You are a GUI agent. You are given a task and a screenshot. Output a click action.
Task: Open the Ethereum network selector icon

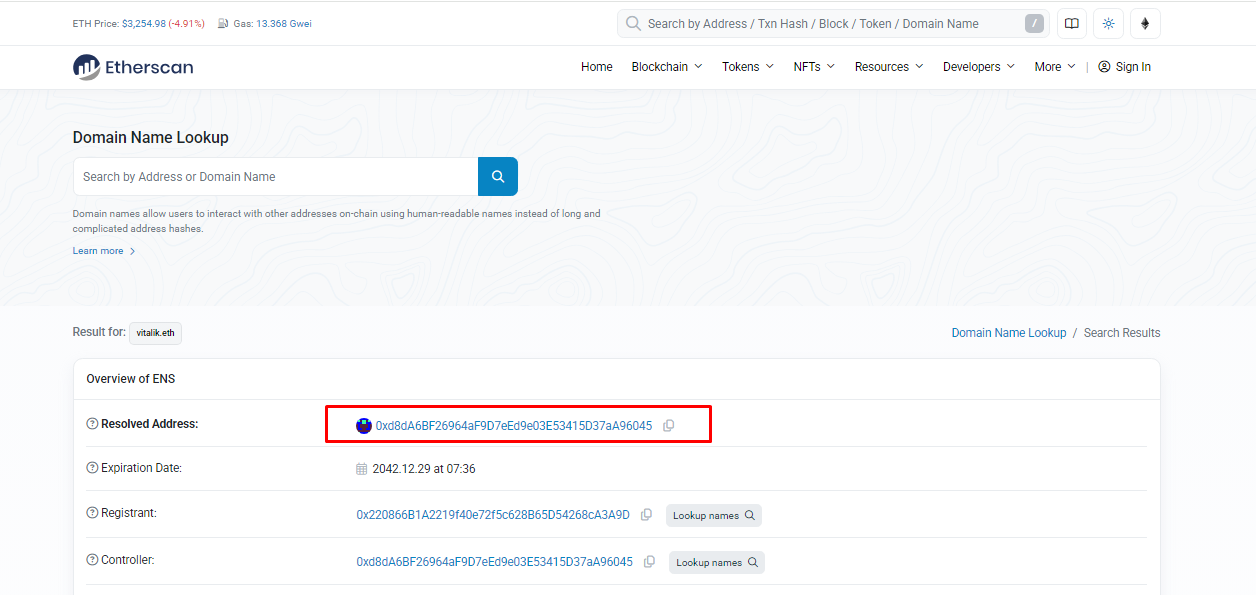click(x=1145, y=23)
